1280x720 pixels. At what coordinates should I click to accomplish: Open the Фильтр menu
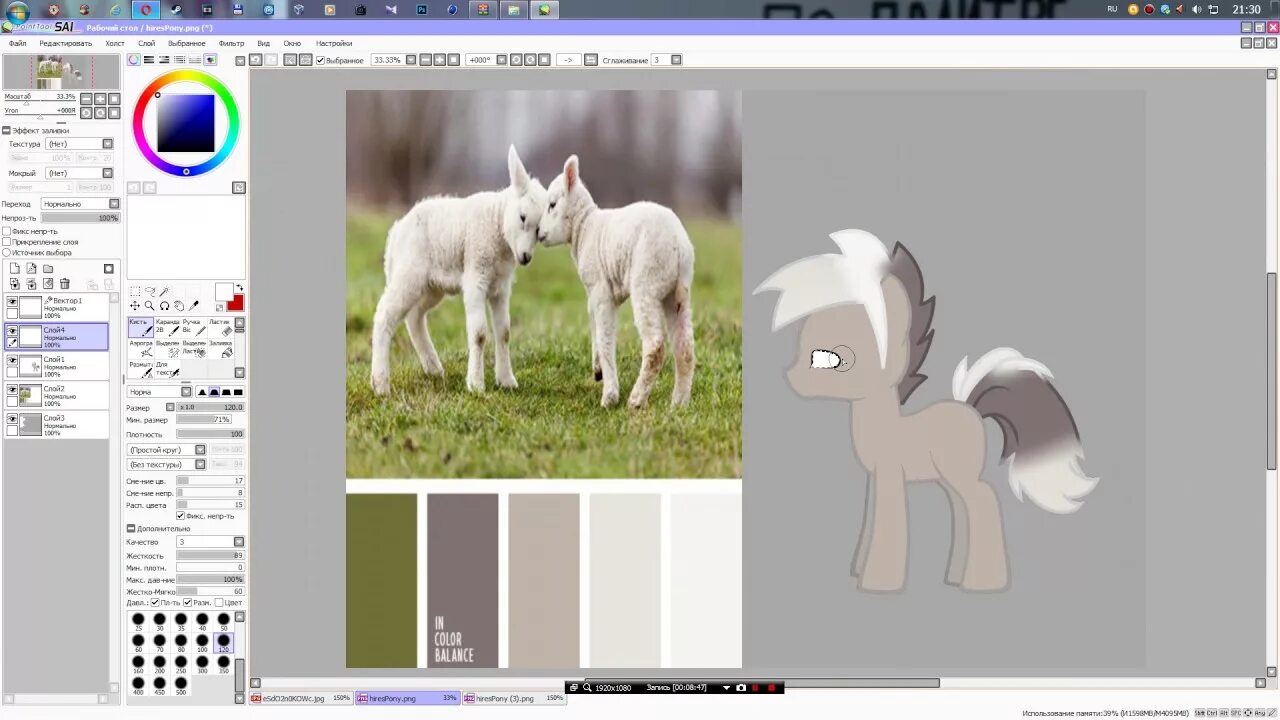231,43
